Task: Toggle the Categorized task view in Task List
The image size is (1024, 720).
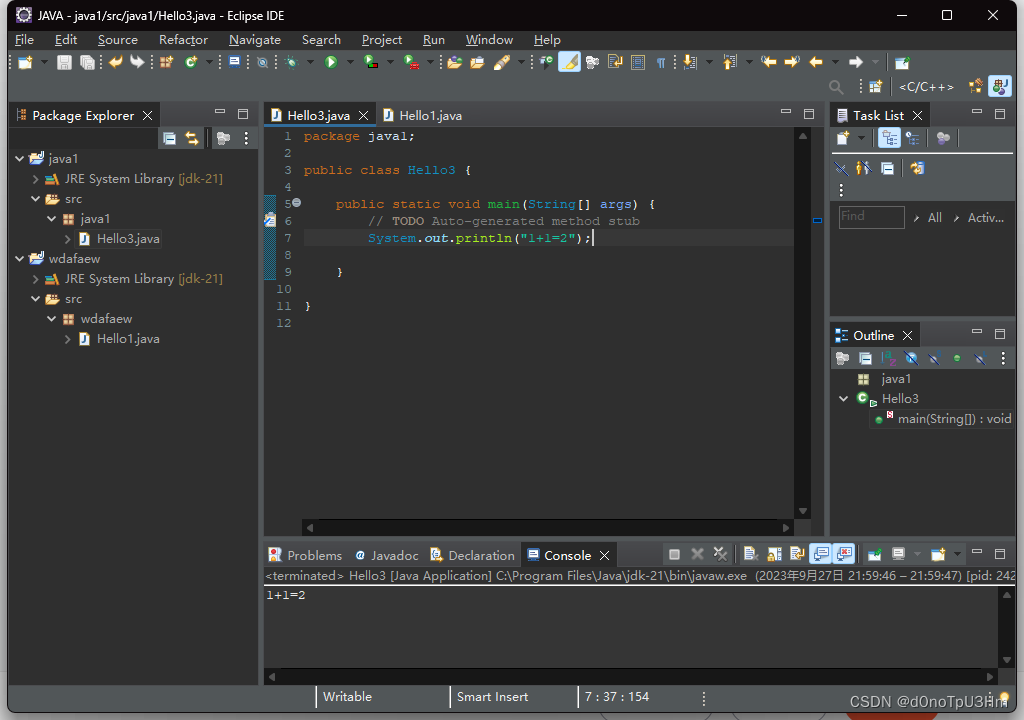Action: 889,138
